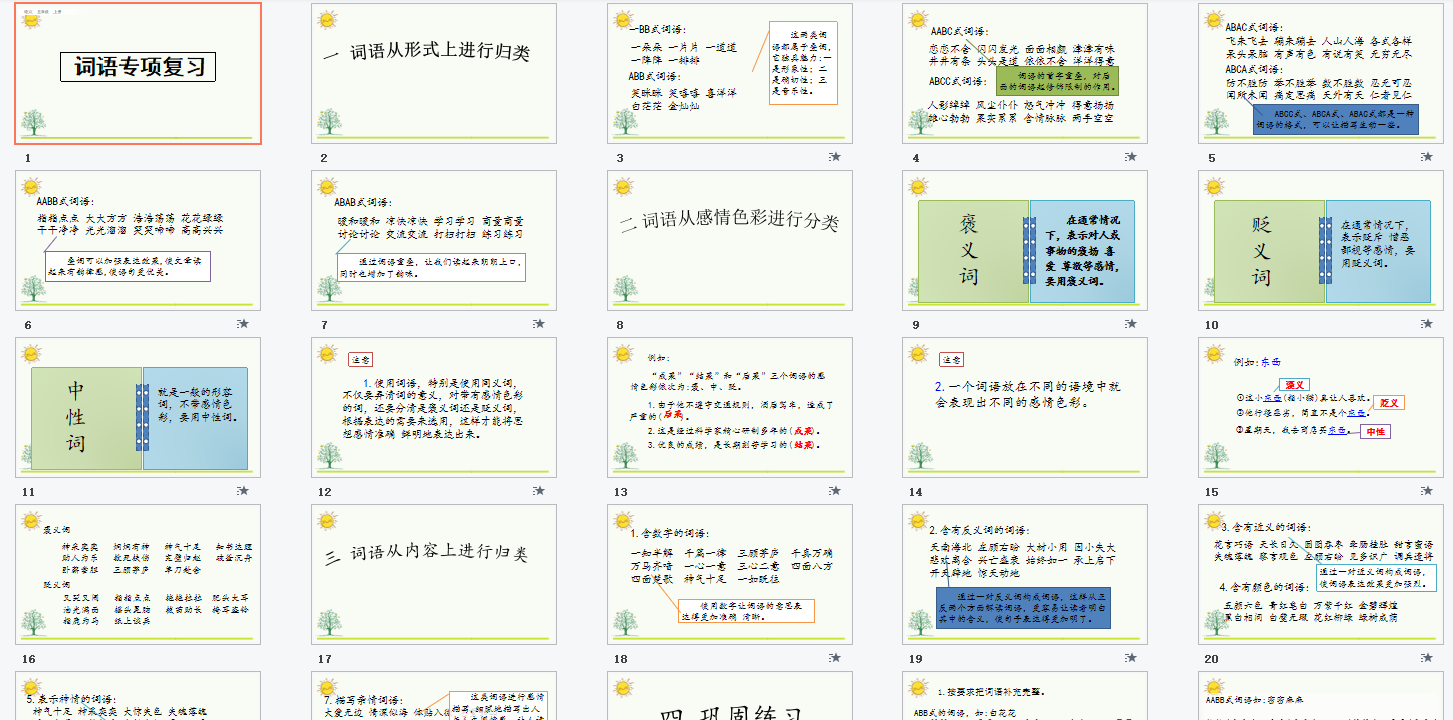
Task: Click the animation star icon under slide 13
Action: point(836,491)
